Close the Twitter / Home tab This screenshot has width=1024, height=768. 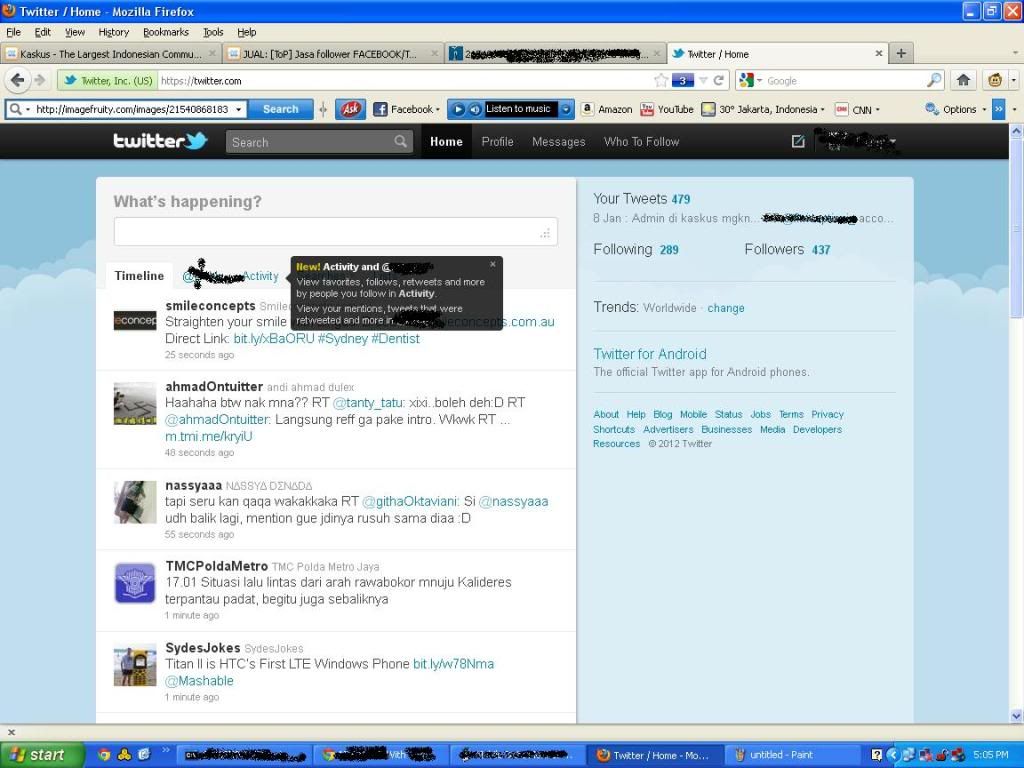(x=879, y=54)
